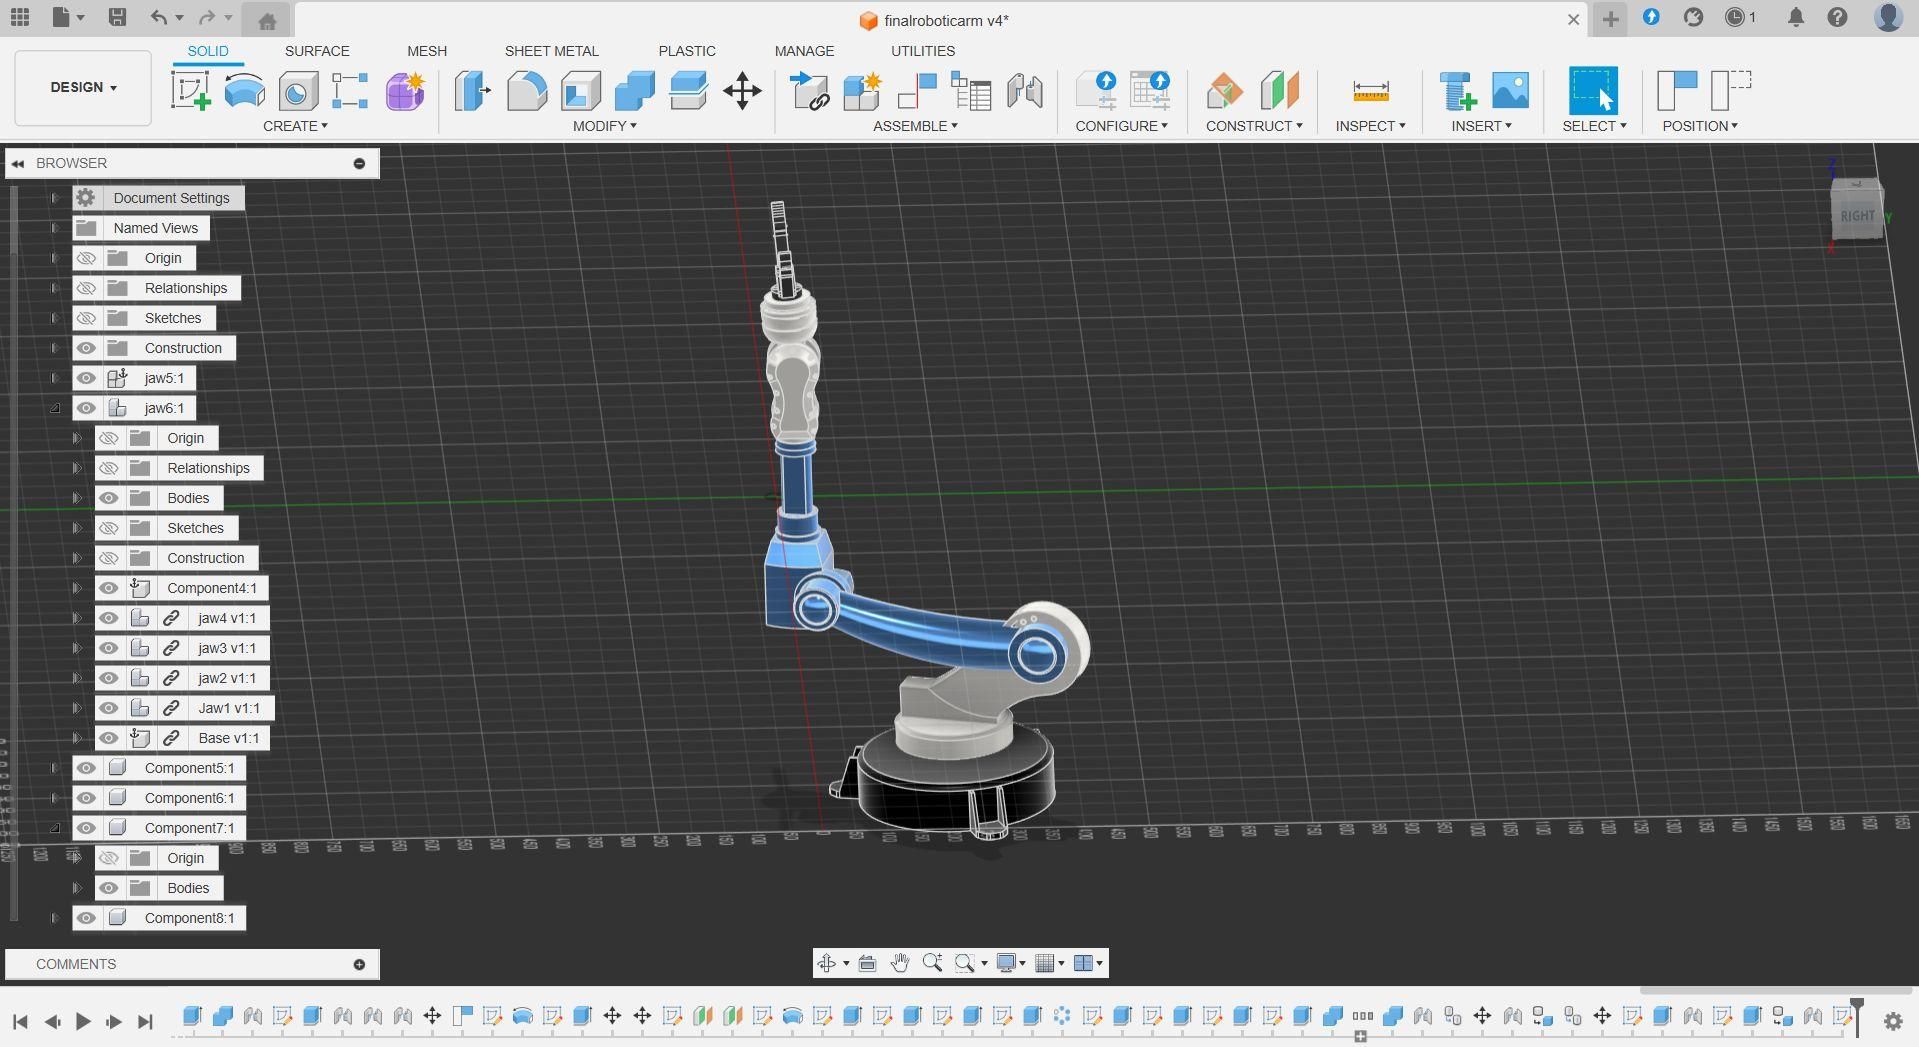The height and width of the screenshot is (1047, 1919).
Task: Collapse the BROWSER panel arrows
Action: pos(18,163)
